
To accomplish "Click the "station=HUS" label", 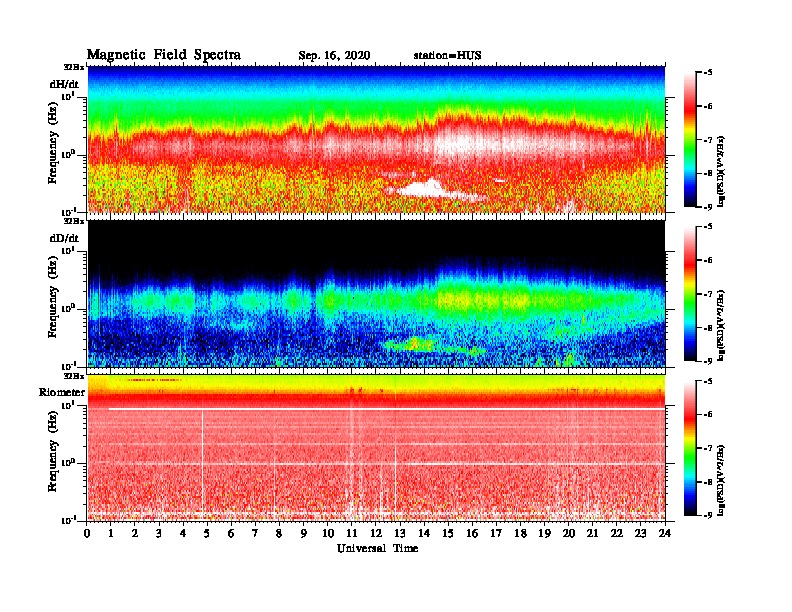I will coord(447,56).
